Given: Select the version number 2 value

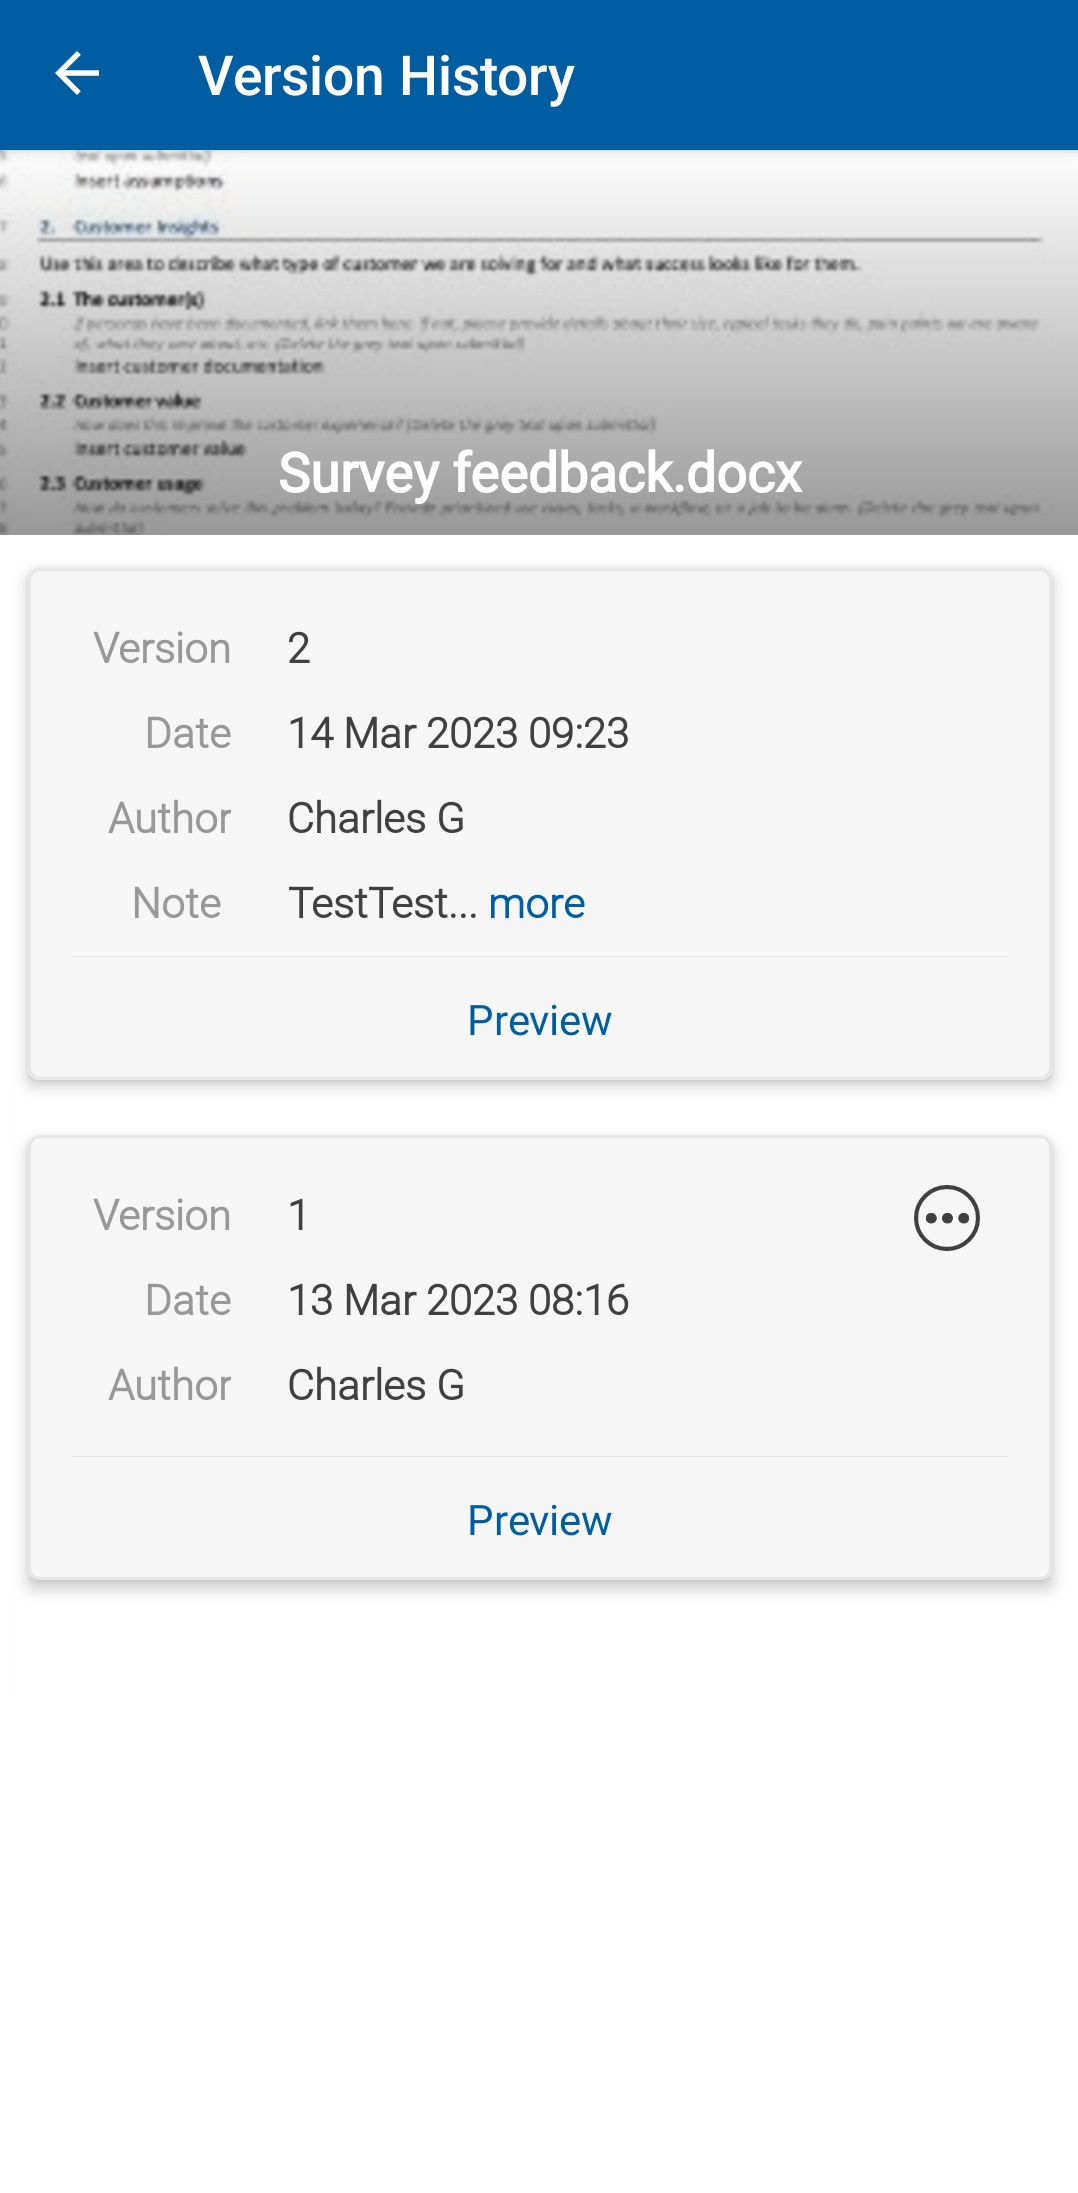Looking at the screenshot, I should (299, 649).
